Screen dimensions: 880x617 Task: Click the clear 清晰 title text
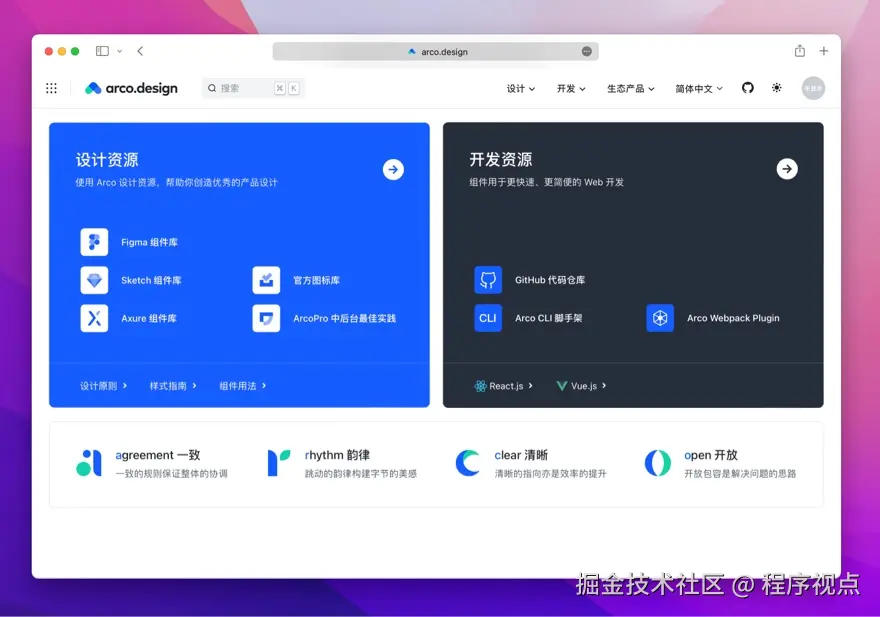click(x=521, y=455)
